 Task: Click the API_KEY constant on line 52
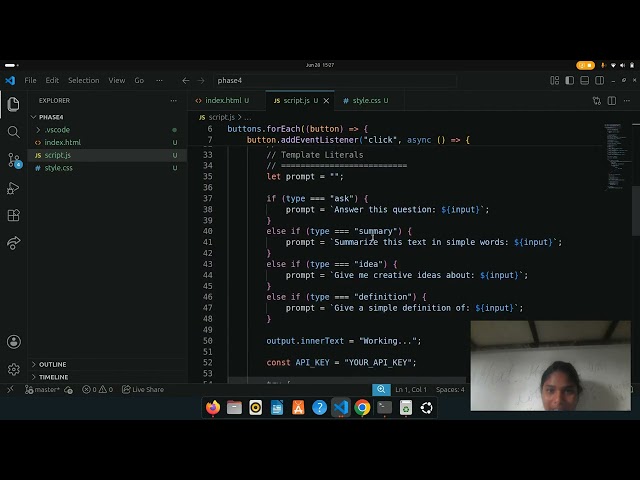(312, 362)
